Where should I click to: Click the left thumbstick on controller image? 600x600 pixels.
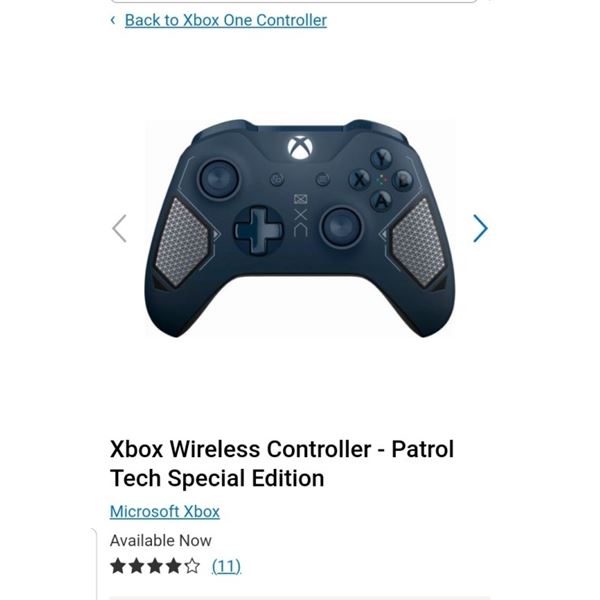(x=219, y=179)
